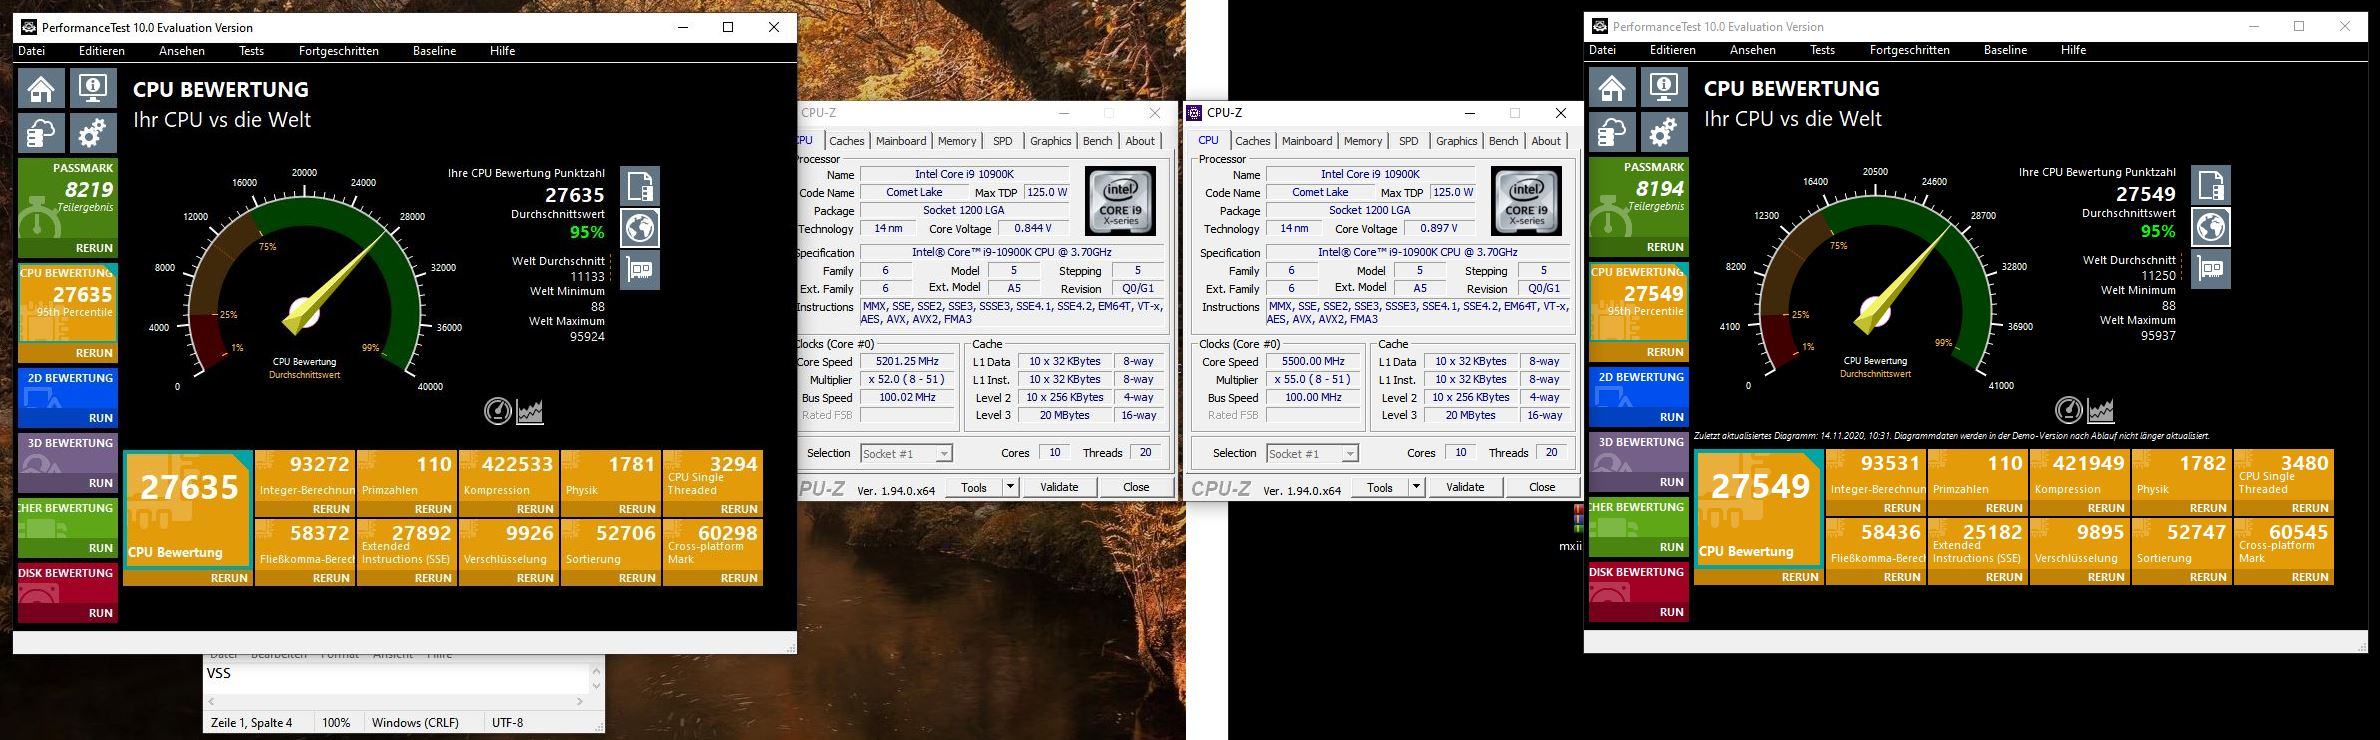Switch to distribution chart icon in left window
The height and width of the screenshot is (740, 2380).
530,411
